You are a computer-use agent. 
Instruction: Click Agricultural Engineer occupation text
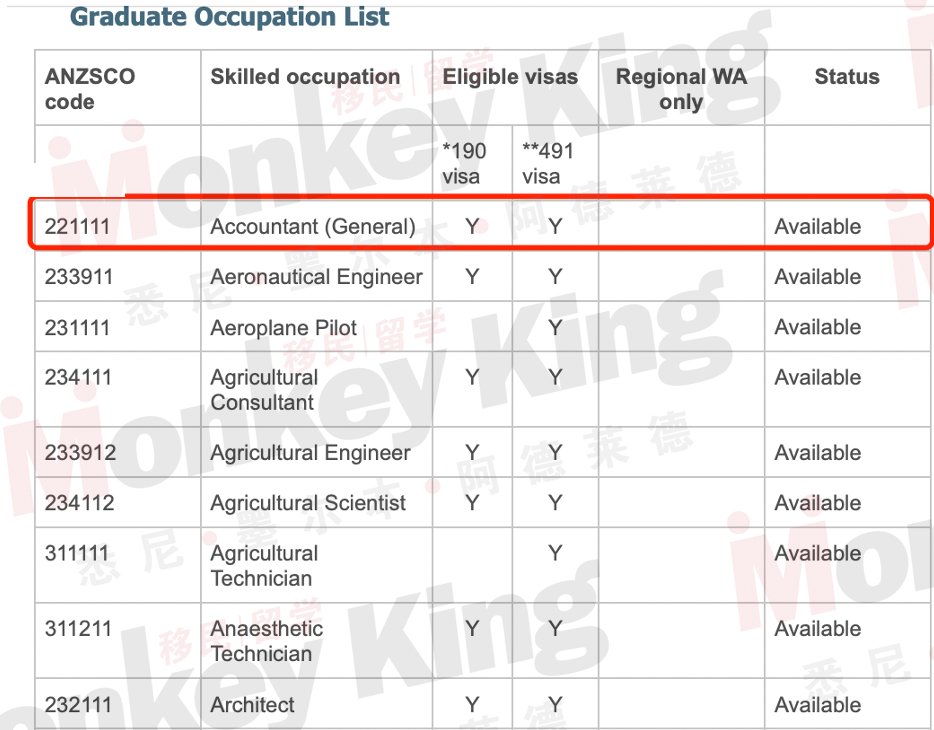[310, 453]
